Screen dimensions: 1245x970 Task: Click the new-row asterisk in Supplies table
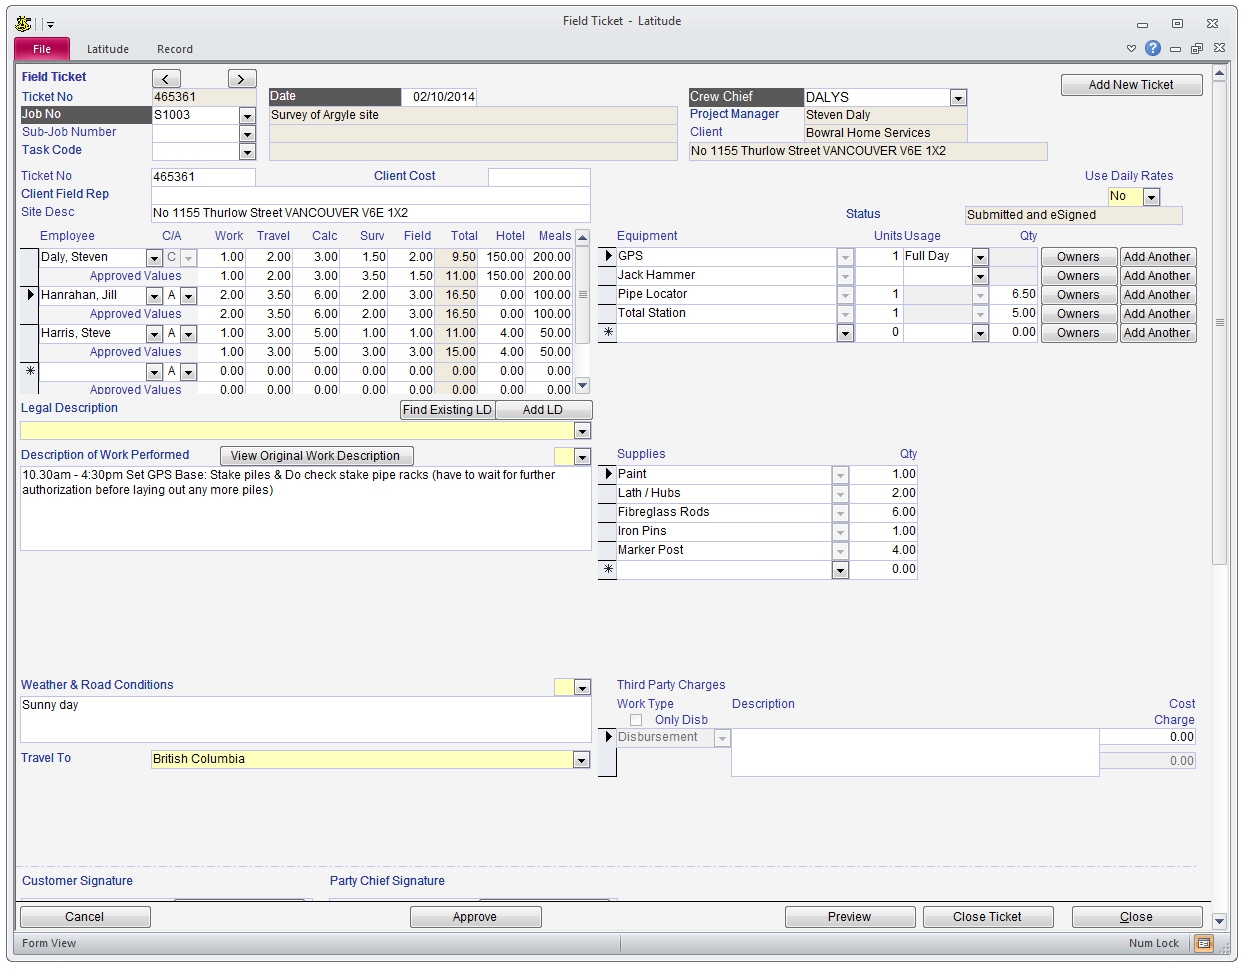pos(607,569)
